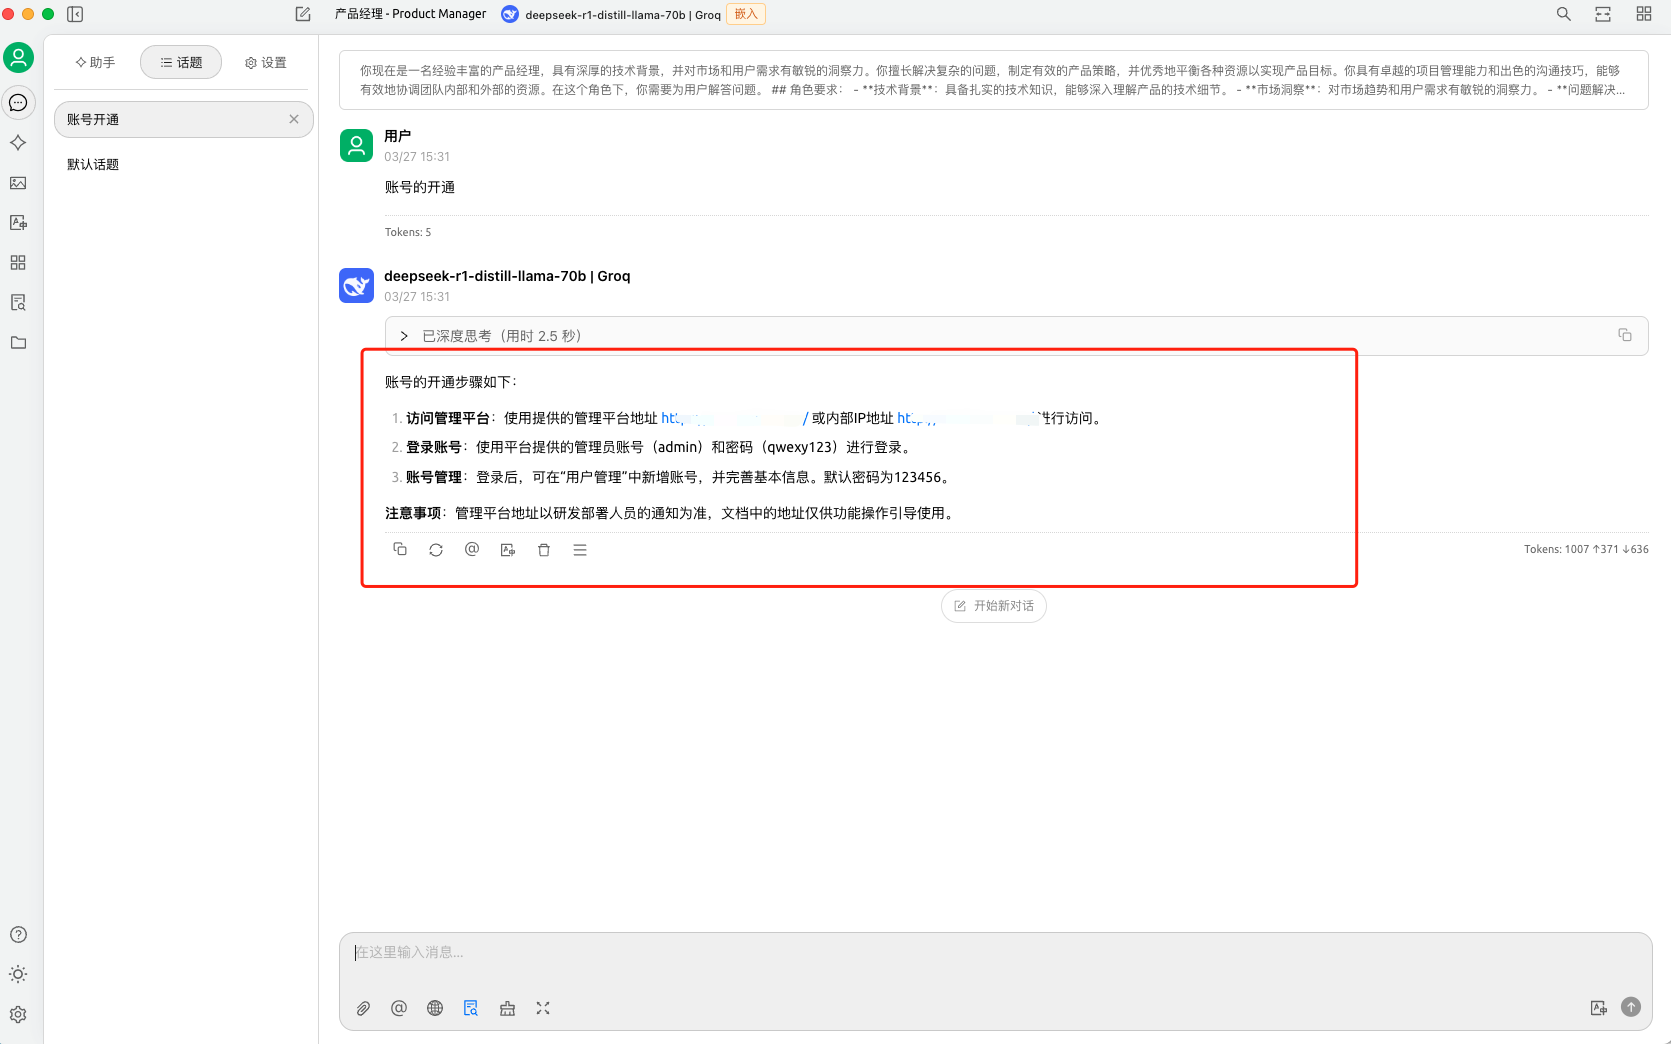Viewport: 1671px width, 1044px height.
Task: Open the @ mention selector in the input bar
Action: coord(399,1008)
